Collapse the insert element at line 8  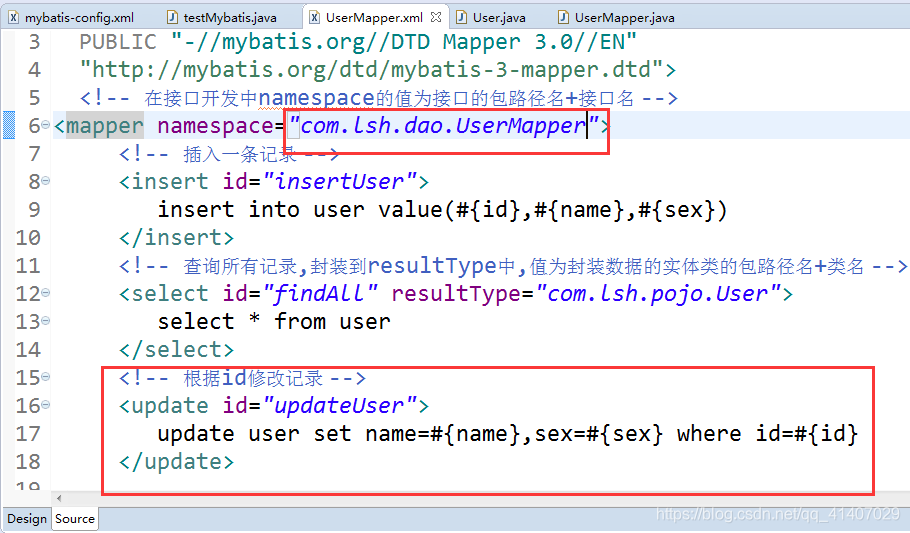point(46,181)
